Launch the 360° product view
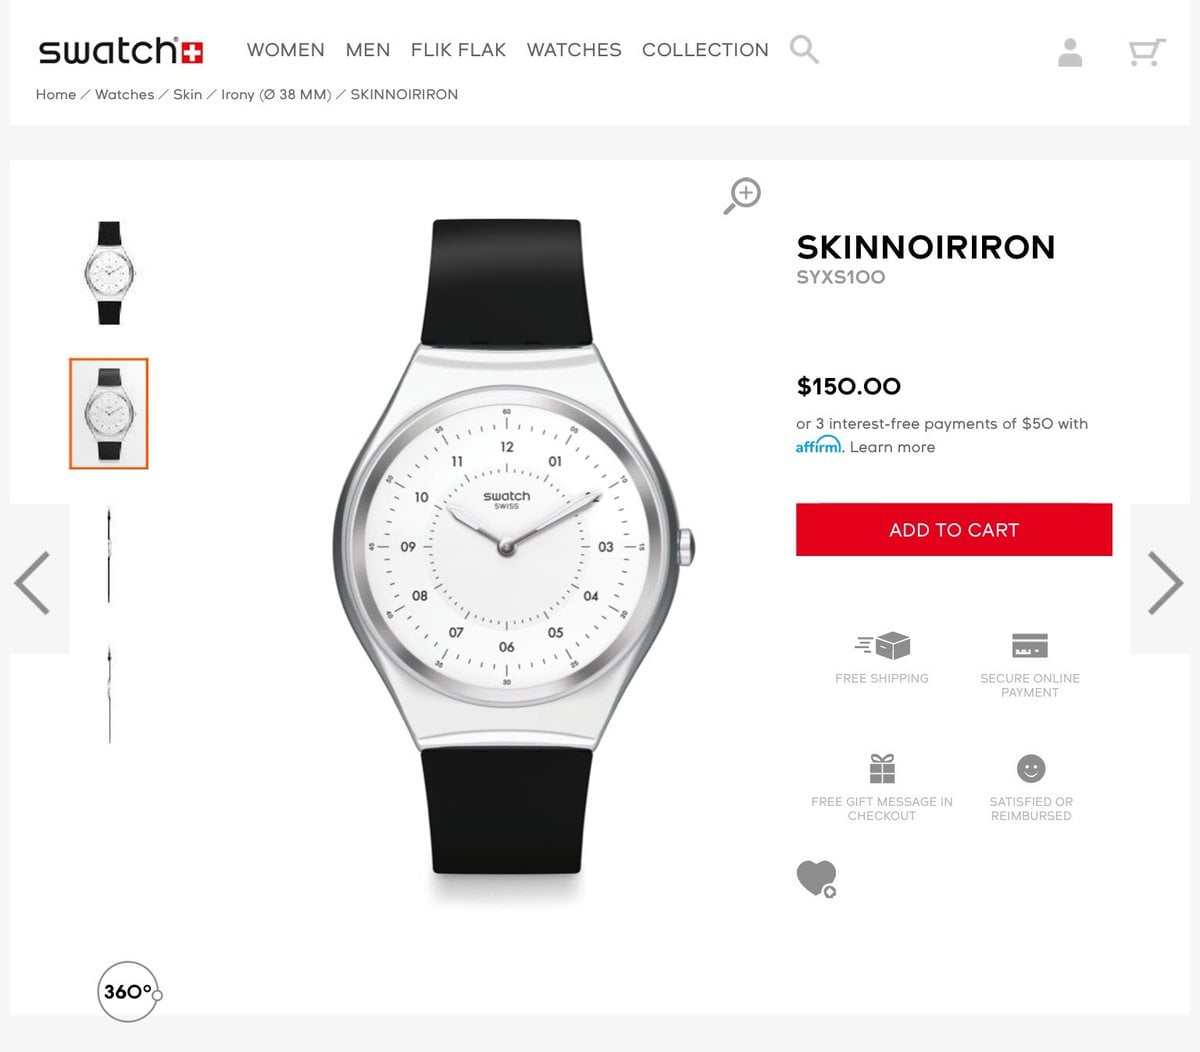Viewport: 1200px width, 1052px height. [x=129, y=992]
